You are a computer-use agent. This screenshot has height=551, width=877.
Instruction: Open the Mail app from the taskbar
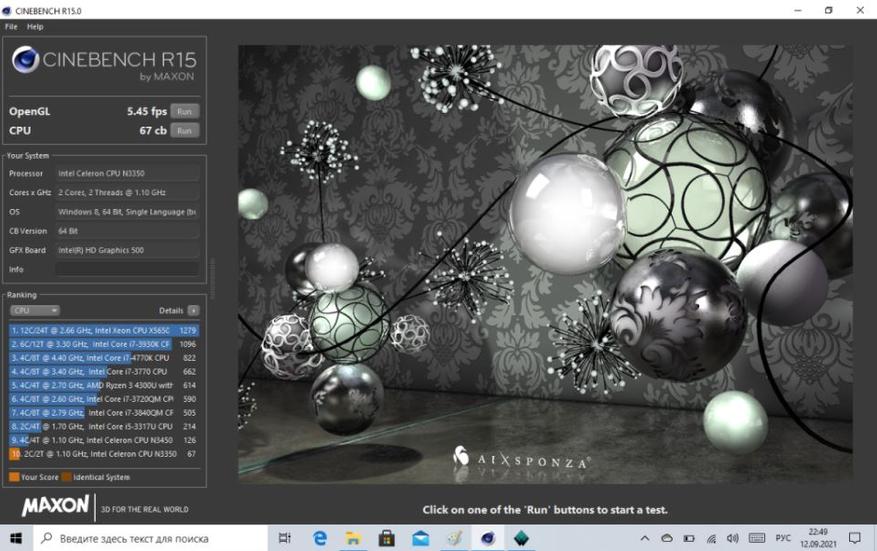420,538
